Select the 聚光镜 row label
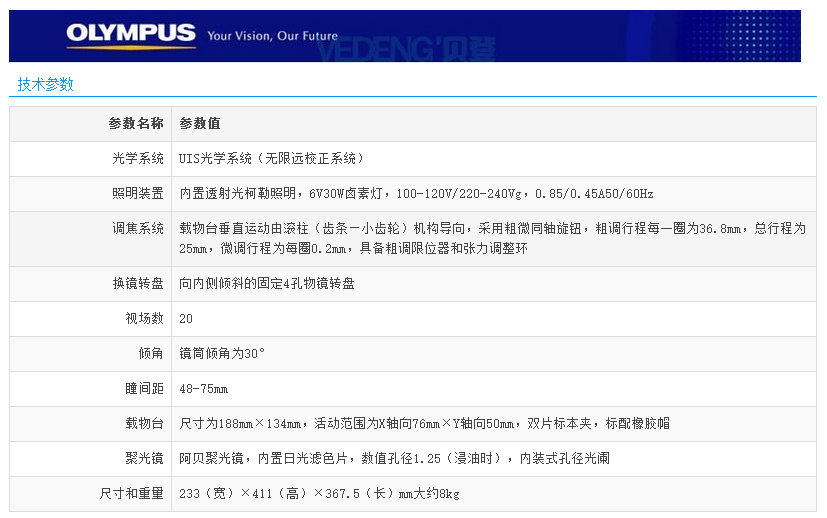 [x=145, y=458]
